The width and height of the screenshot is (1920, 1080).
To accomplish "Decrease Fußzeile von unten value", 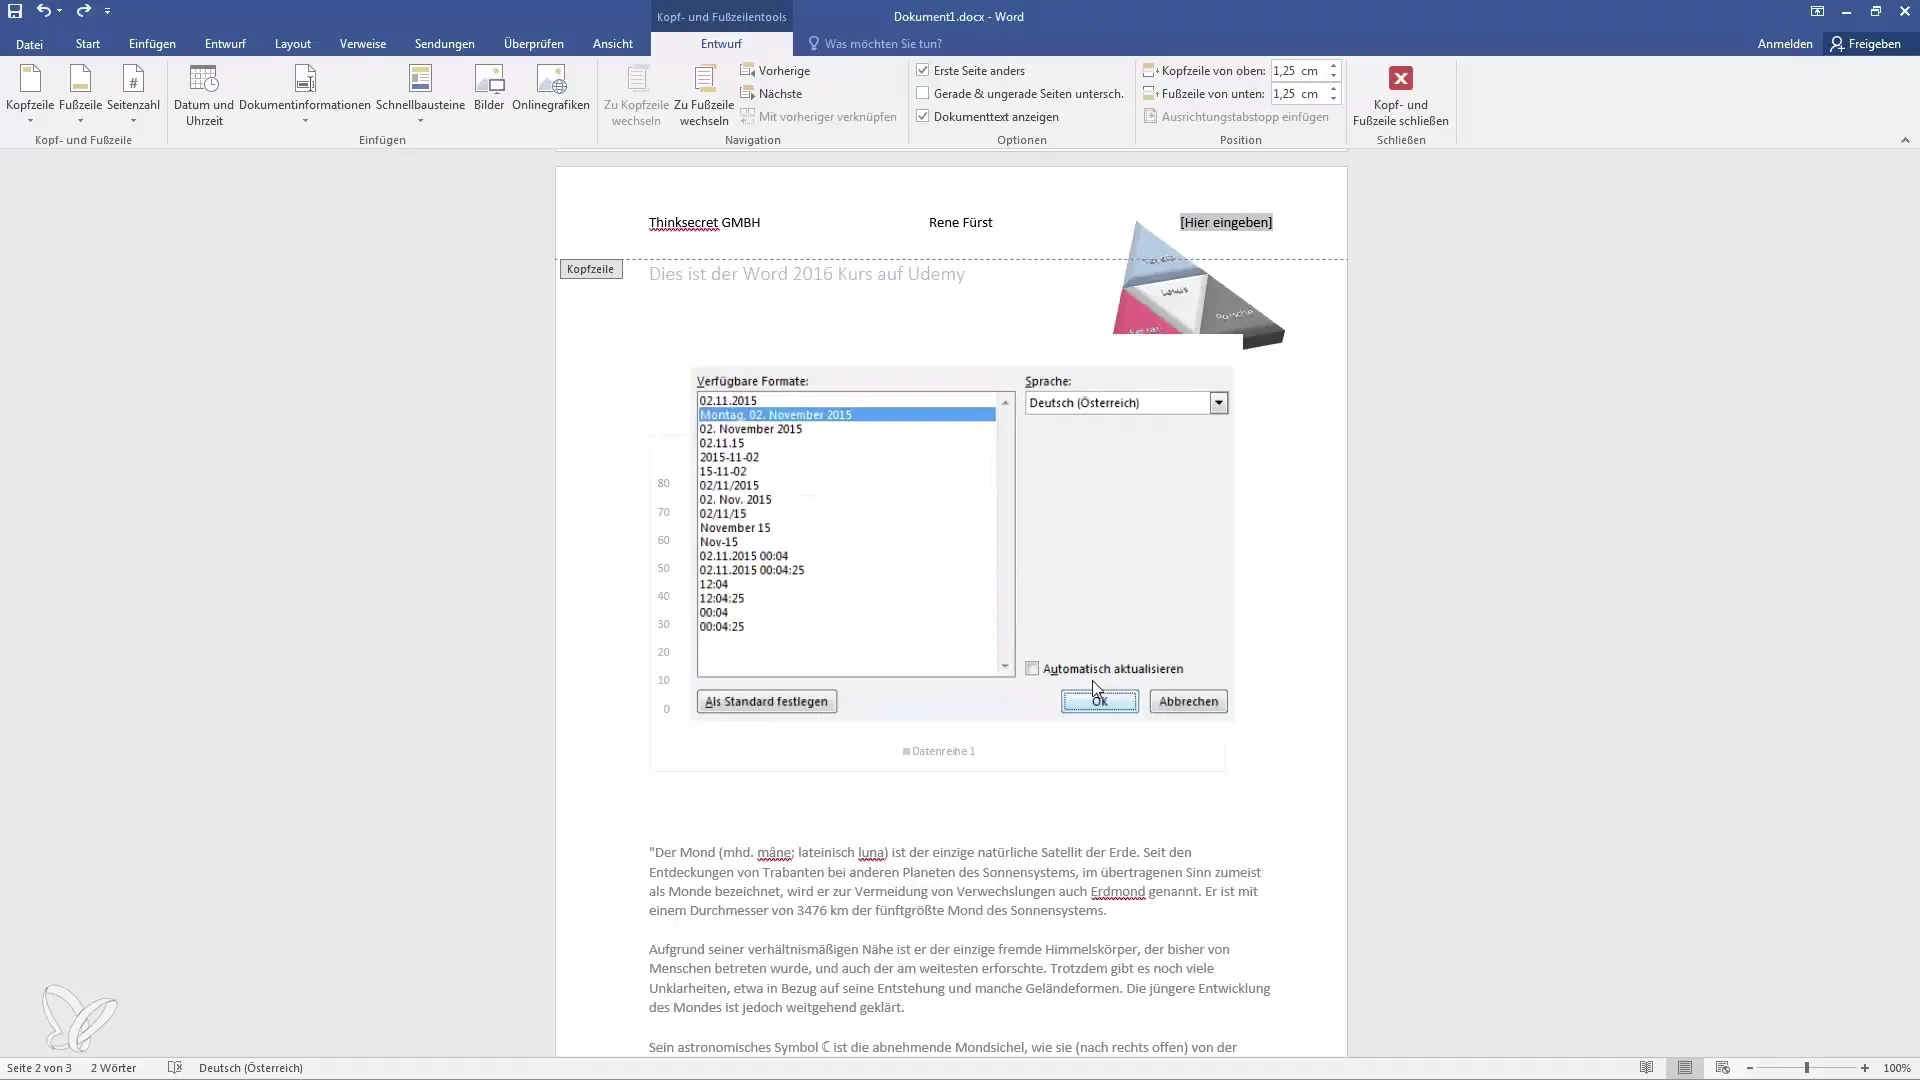I will (1333, 98).
